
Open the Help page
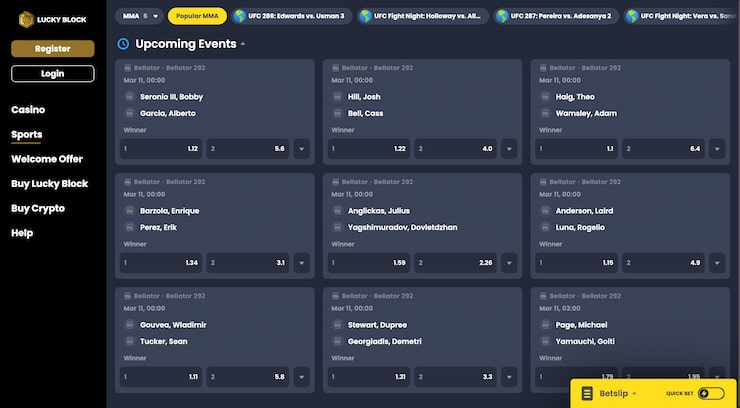(x=22, y=233)
